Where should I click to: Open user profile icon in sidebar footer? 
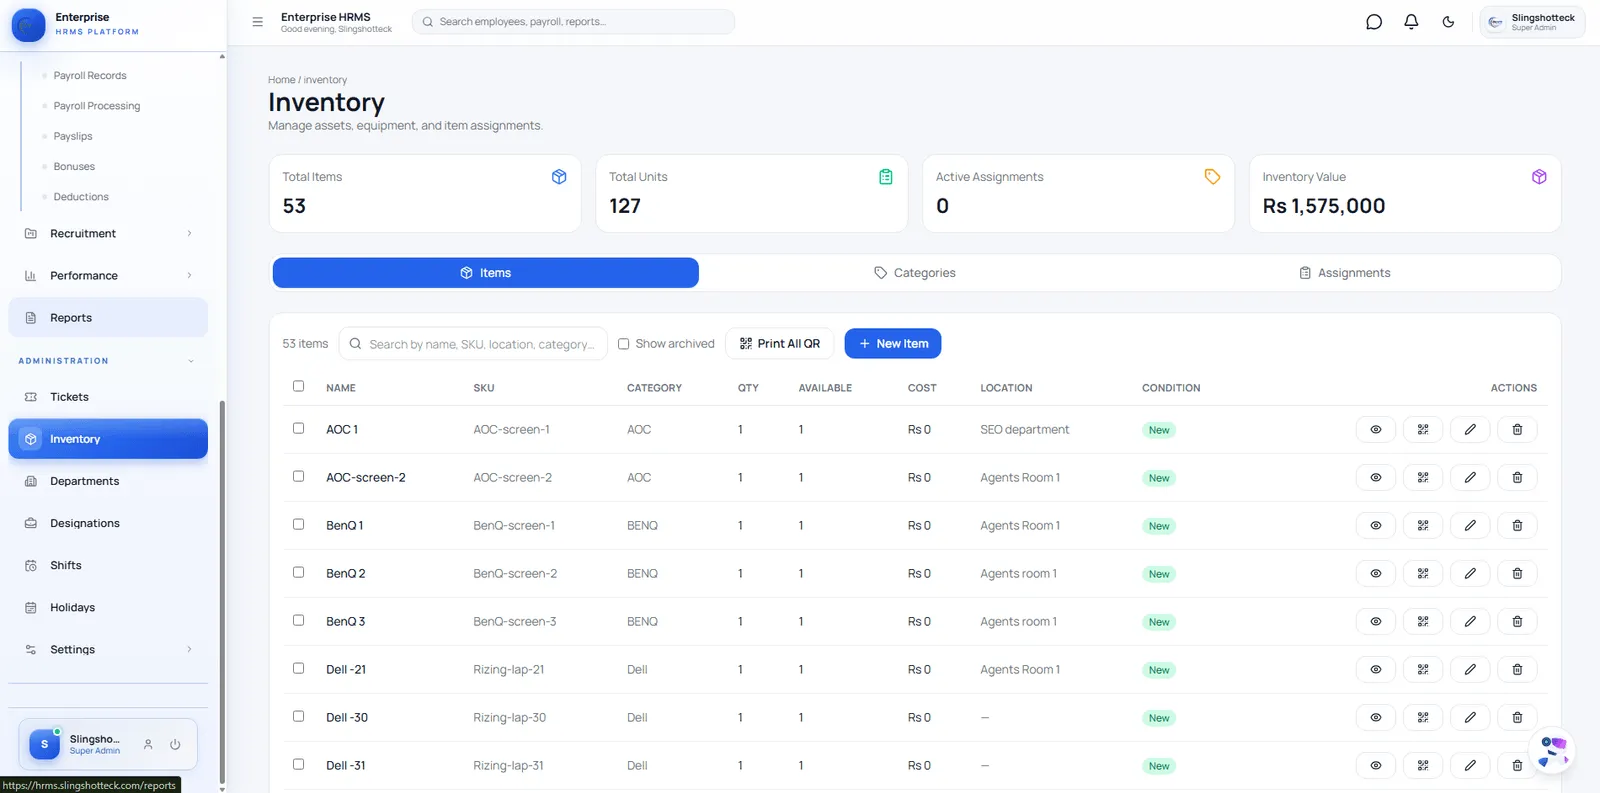tap(148, 745)
